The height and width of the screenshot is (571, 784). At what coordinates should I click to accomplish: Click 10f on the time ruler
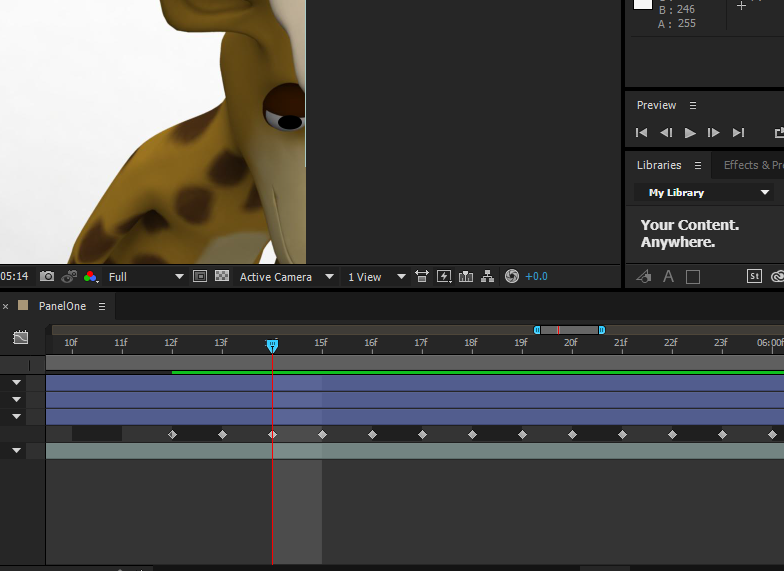(x=71, y=342)
